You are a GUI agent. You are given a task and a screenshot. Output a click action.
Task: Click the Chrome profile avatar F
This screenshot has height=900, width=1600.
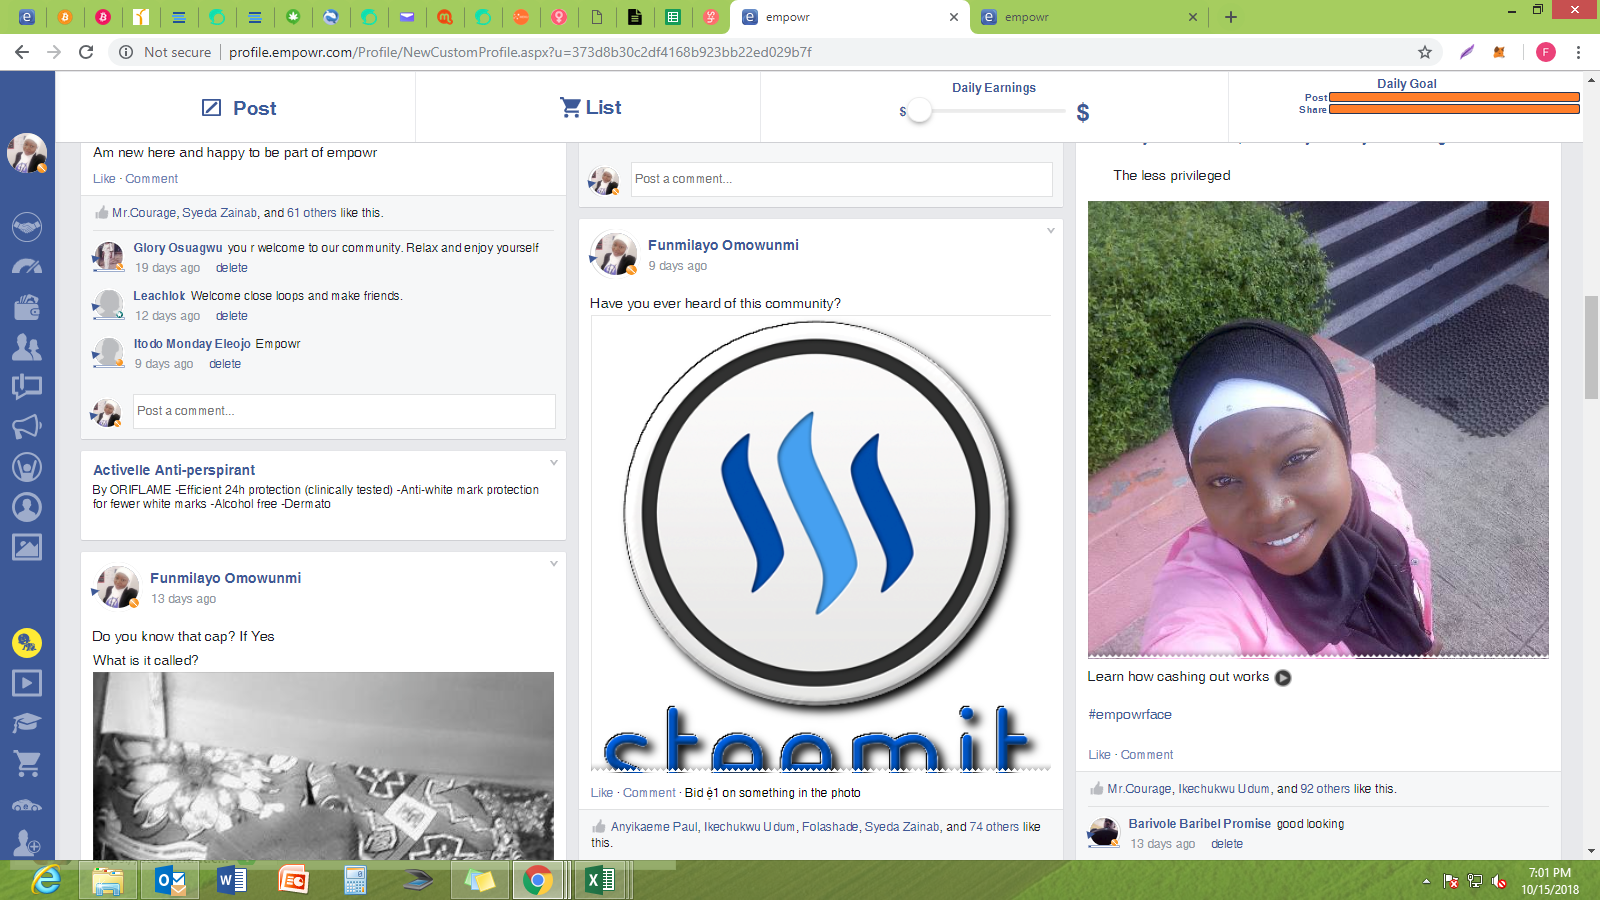pos(1546,52)
